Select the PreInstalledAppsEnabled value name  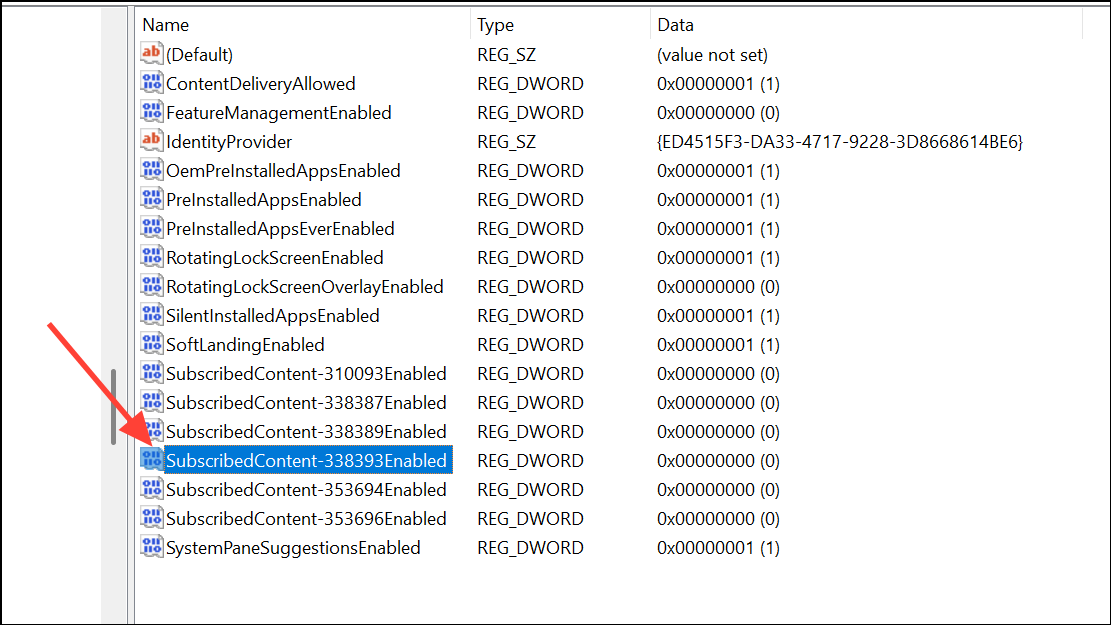(x=264, y=200)
